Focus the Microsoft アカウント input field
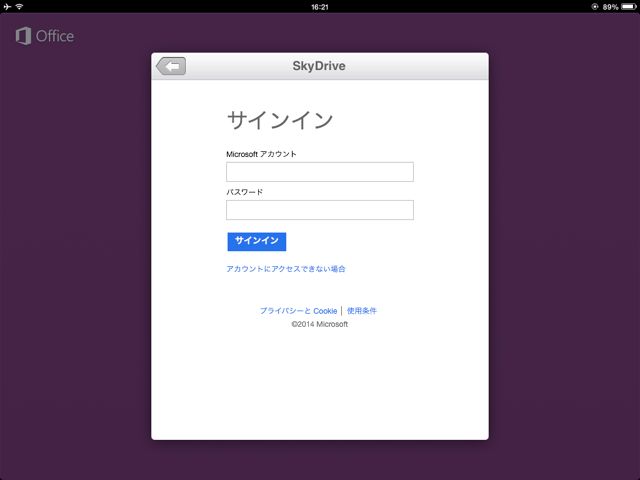640x480 pixels. (x=320, y=172)
